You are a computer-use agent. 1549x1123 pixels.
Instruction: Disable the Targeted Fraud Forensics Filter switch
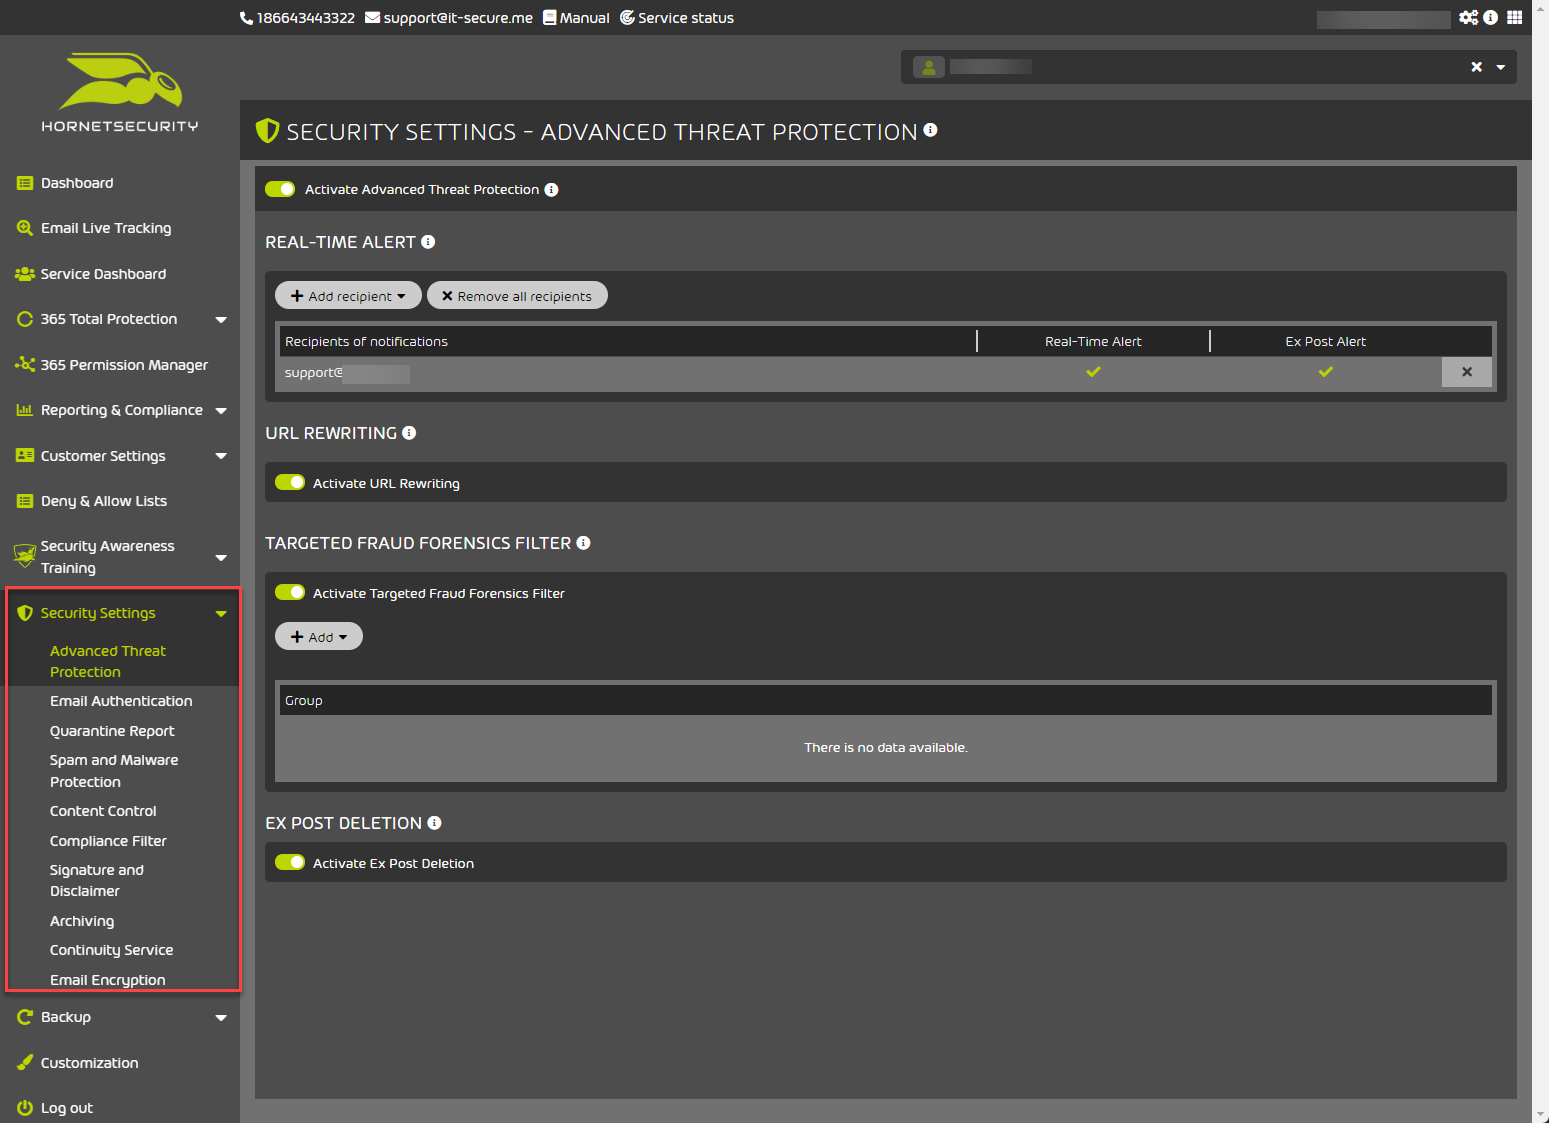click(x=290, y=592)
